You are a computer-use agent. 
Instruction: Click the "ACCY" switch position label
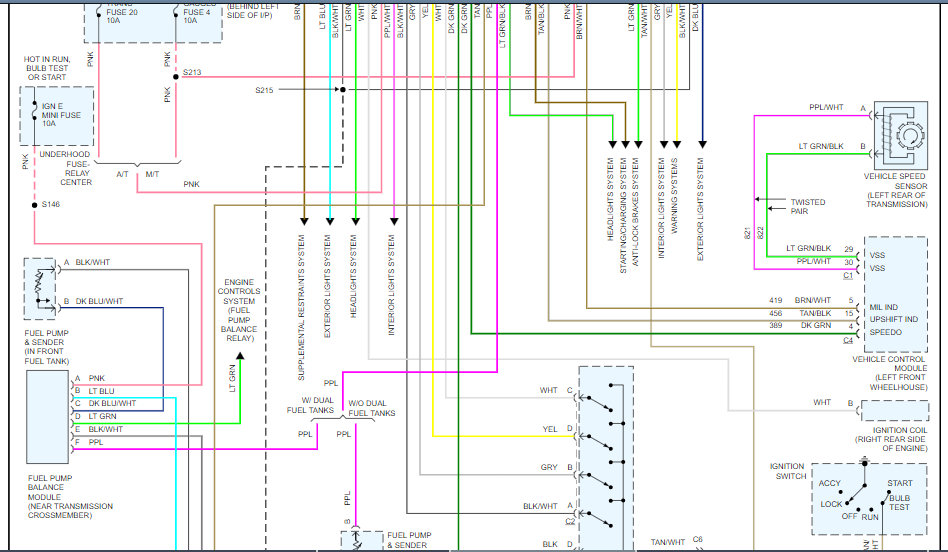coord(830,483)
